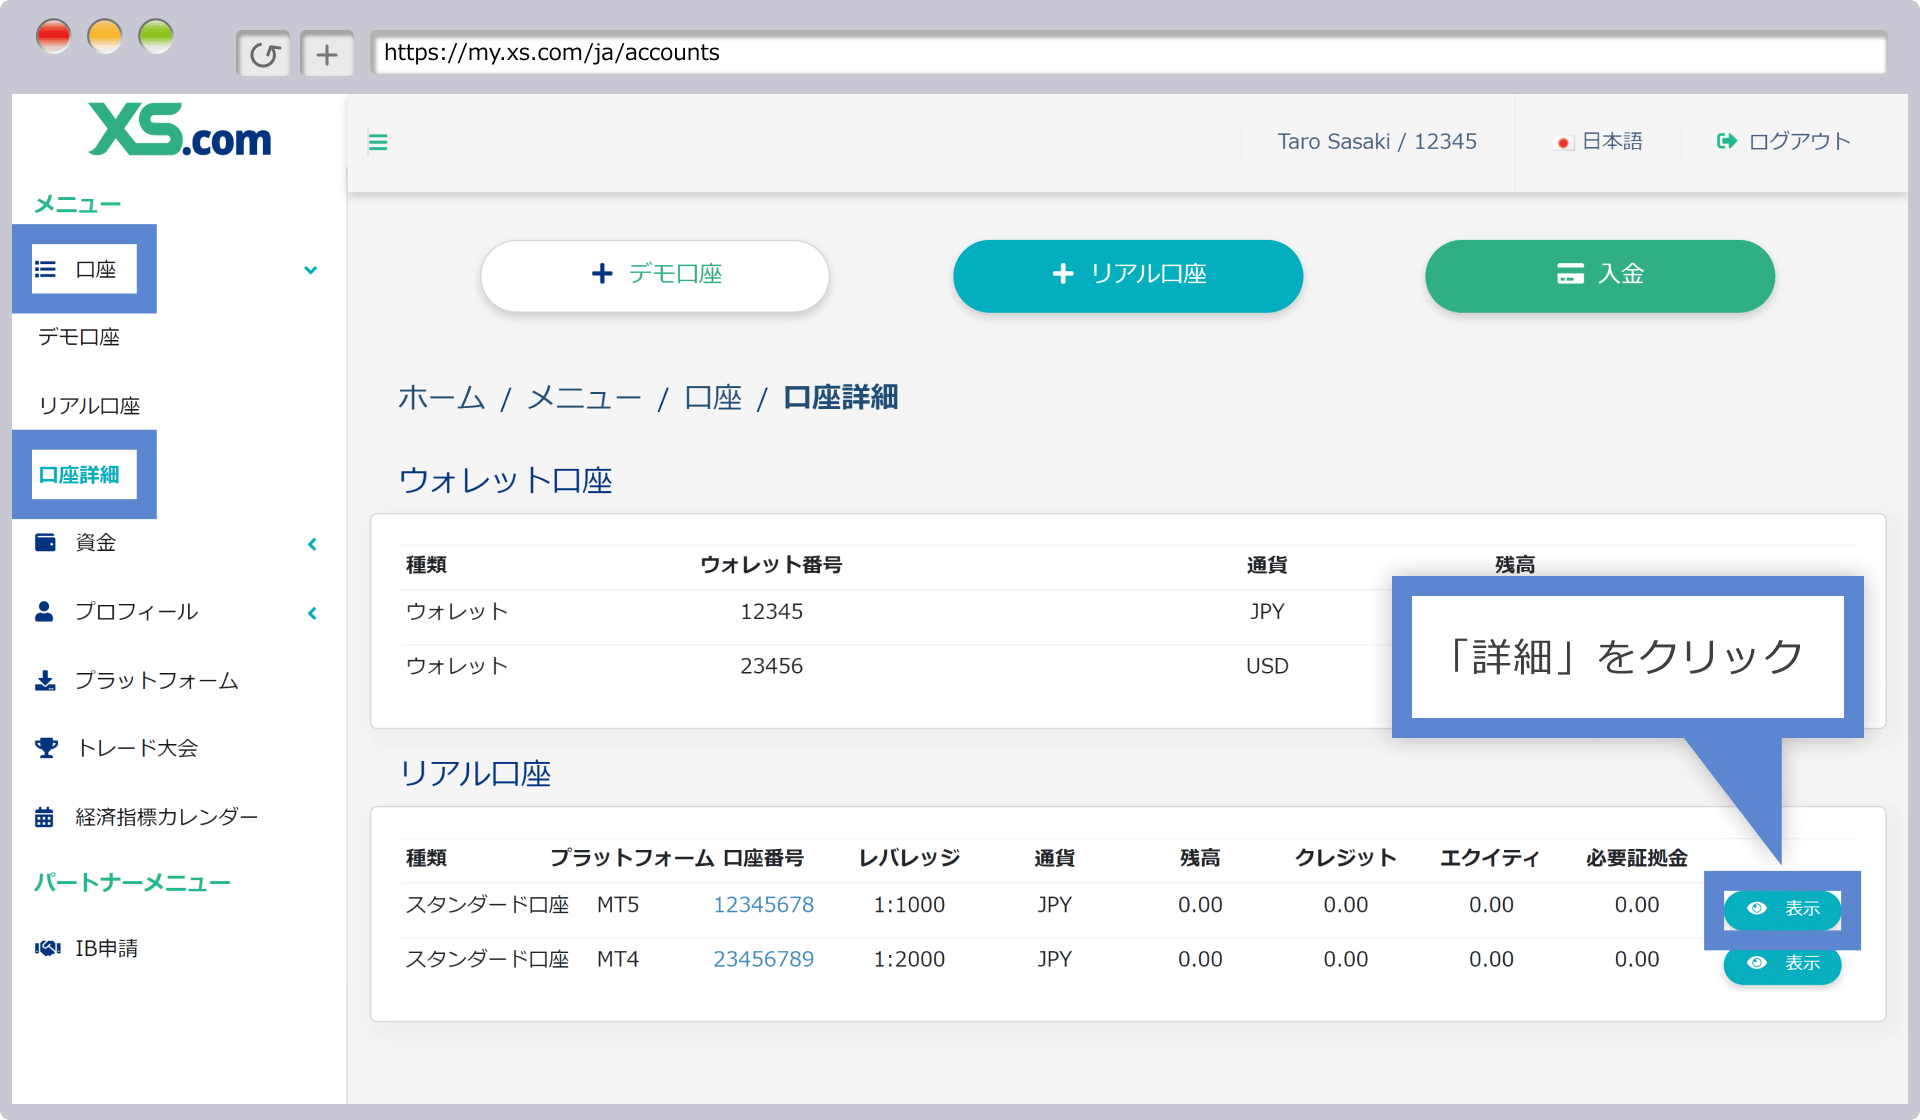Go to メニュー breadcrumb
The image size is (1920, 1120).
tap(584, 398)
